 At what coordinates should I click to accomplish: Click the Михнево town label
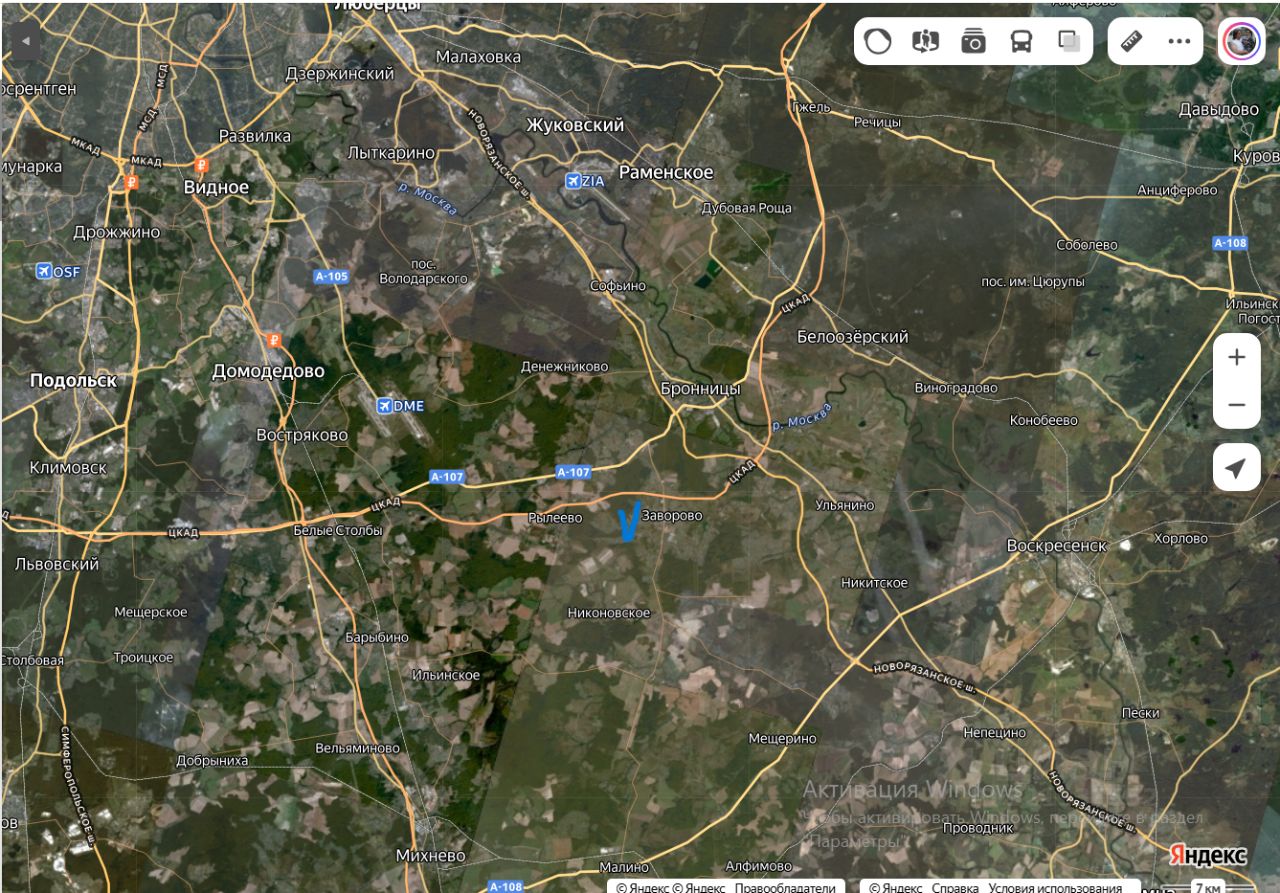[431, 856]
